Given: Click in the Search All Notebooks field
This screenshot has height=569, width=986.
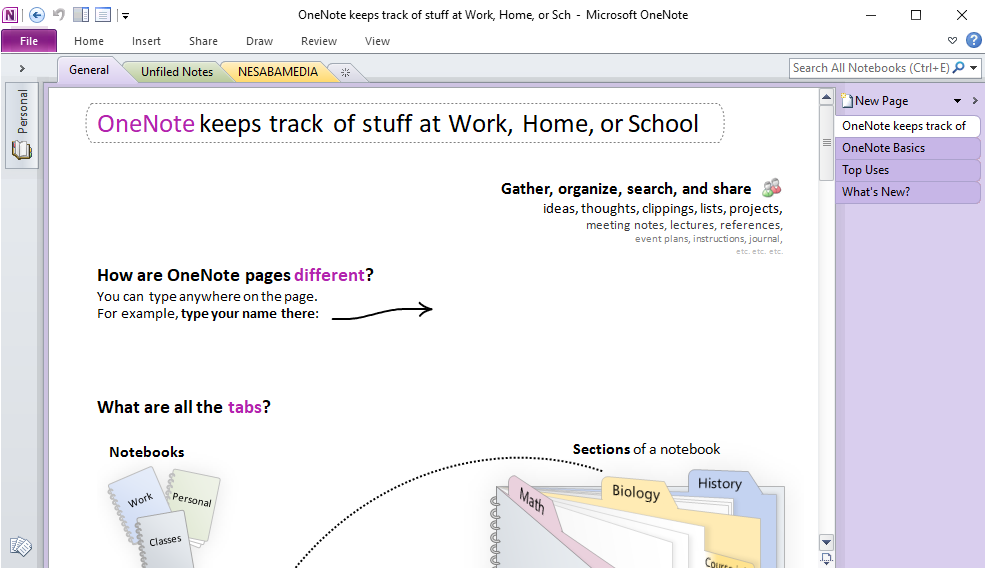Looking at the screenshot, I should (x=868, y=68).
